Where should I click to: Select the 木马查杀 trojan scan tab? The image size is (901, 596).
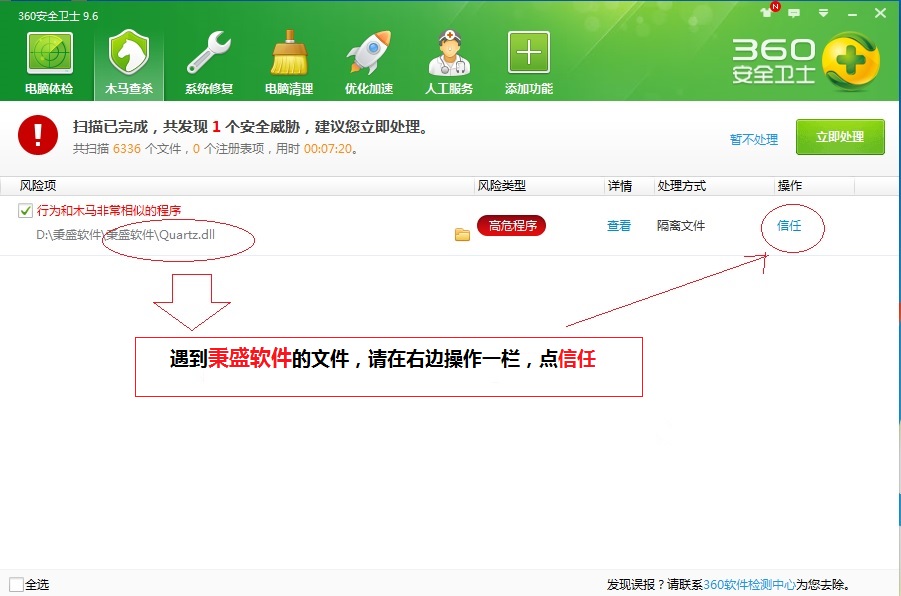(129, 63)
